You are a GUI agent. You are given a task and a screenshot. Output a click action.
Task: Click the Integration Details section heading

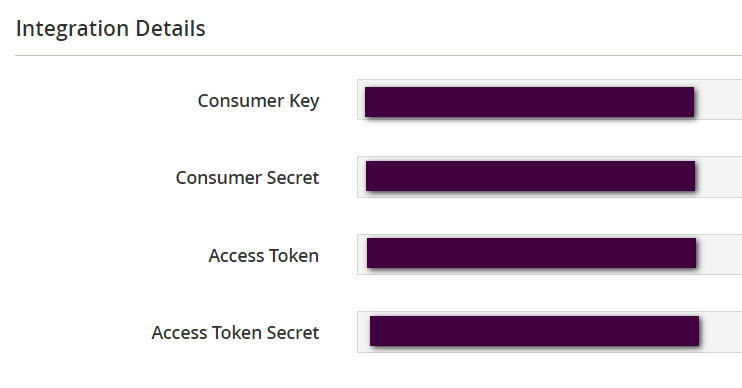(x=111, y=28)
